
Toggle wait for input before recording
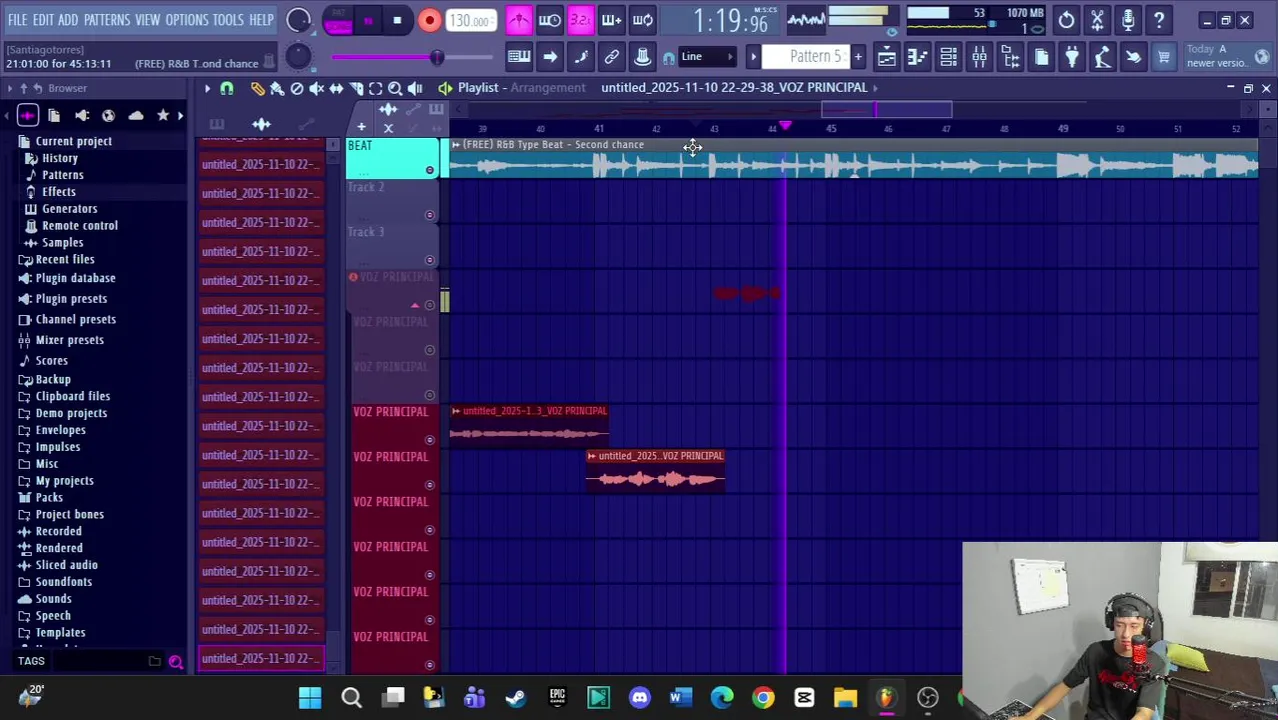coord(550,20)
